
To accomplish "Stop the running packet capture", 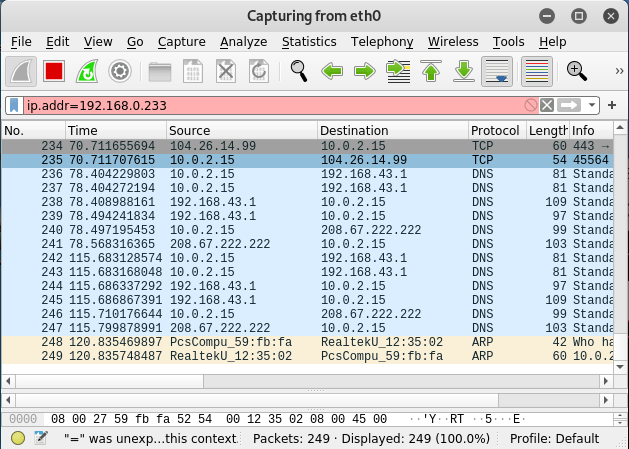I will [53, 71].
